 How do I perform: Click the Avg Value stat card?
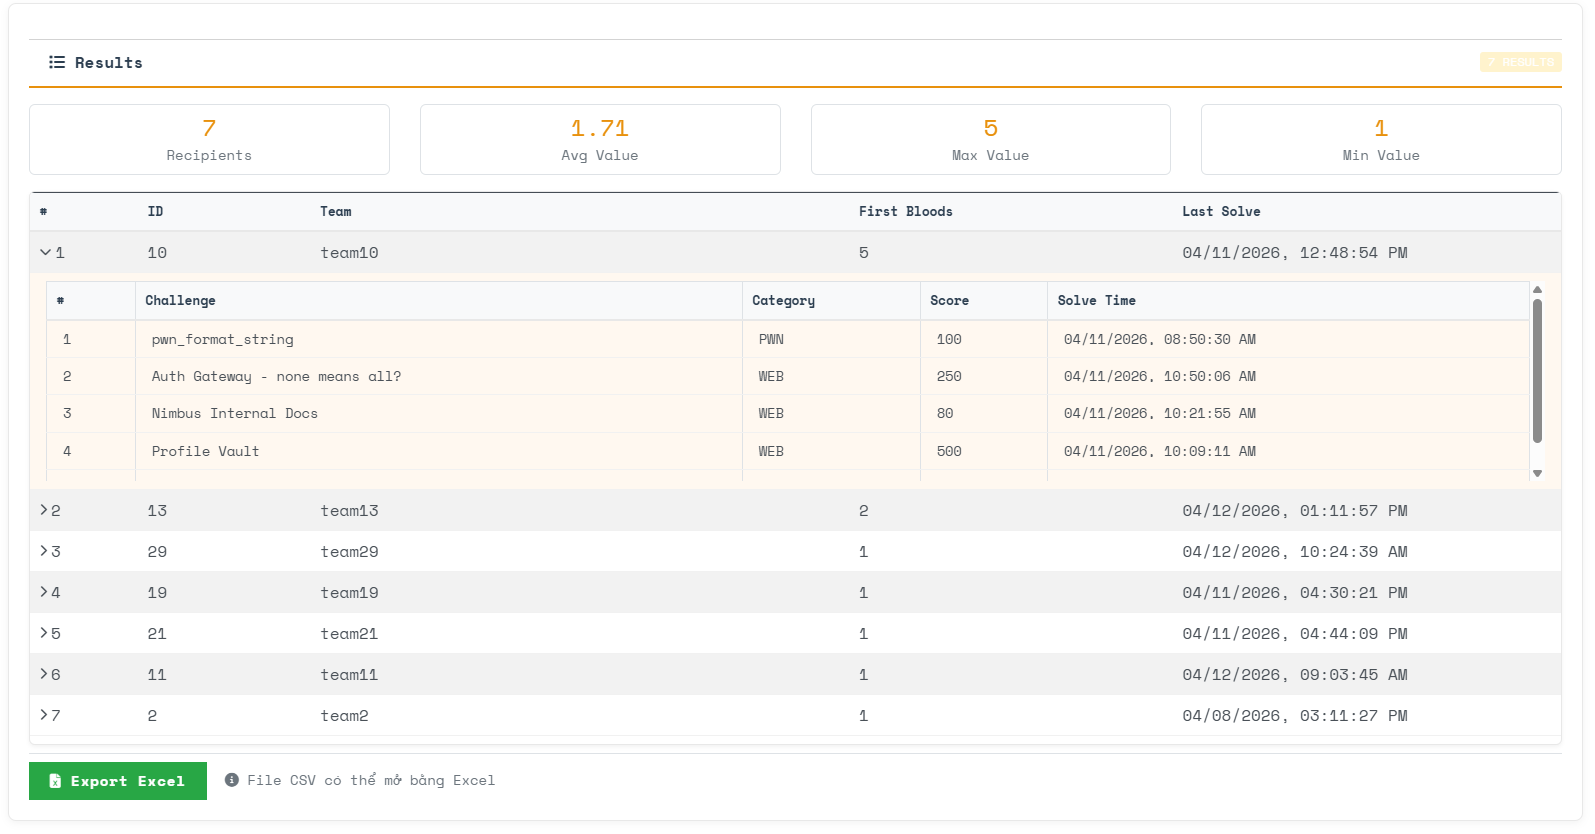click(x=600, y=140)
